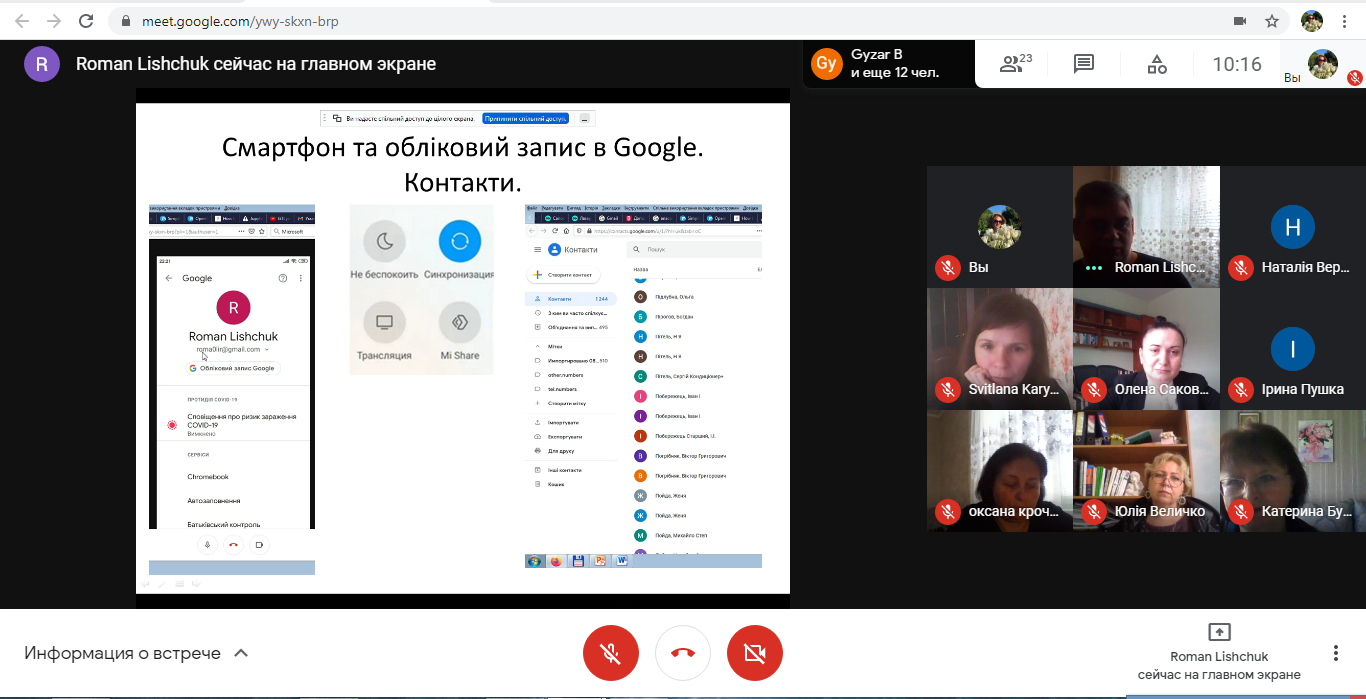This screenshot has width=1366, height=699.
Task: Select the Юлія Величко video tile
Action: coord(1146,470)
